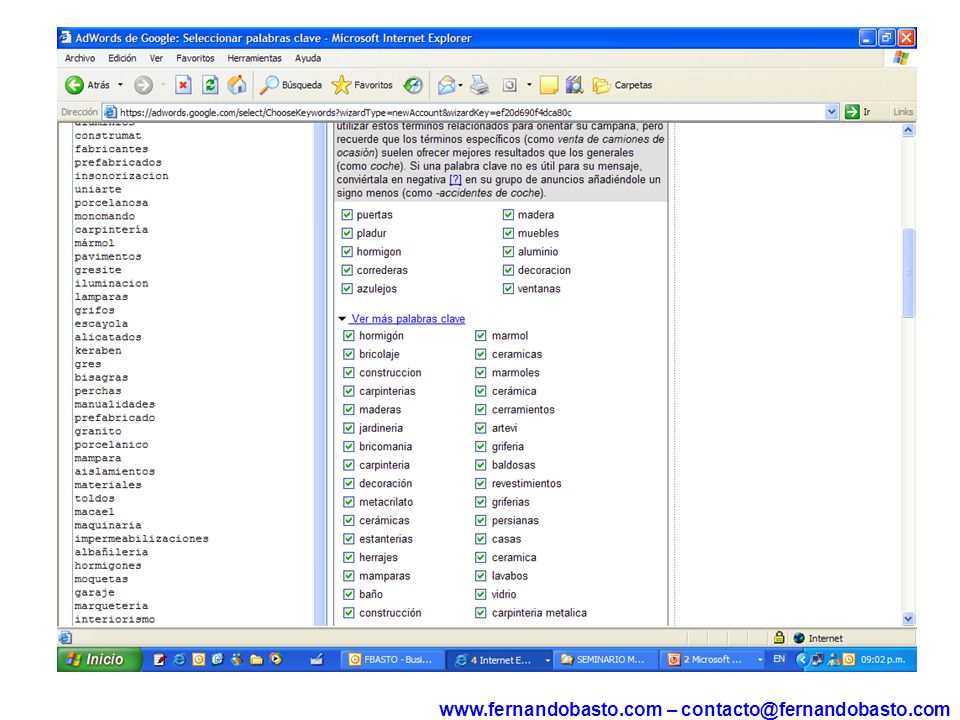Click the Edit page toolbar icon
960x720 pixels.
coord(509,85)
